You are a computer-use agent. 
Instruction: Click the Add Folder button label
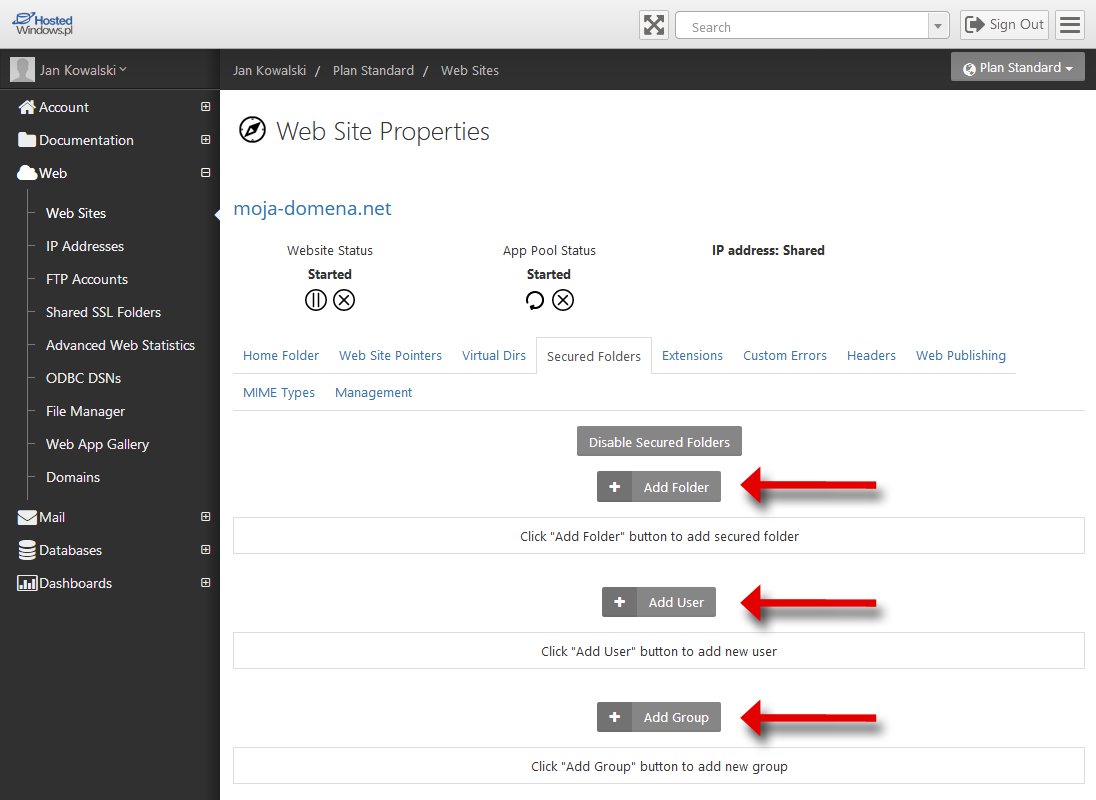point(676,487)
